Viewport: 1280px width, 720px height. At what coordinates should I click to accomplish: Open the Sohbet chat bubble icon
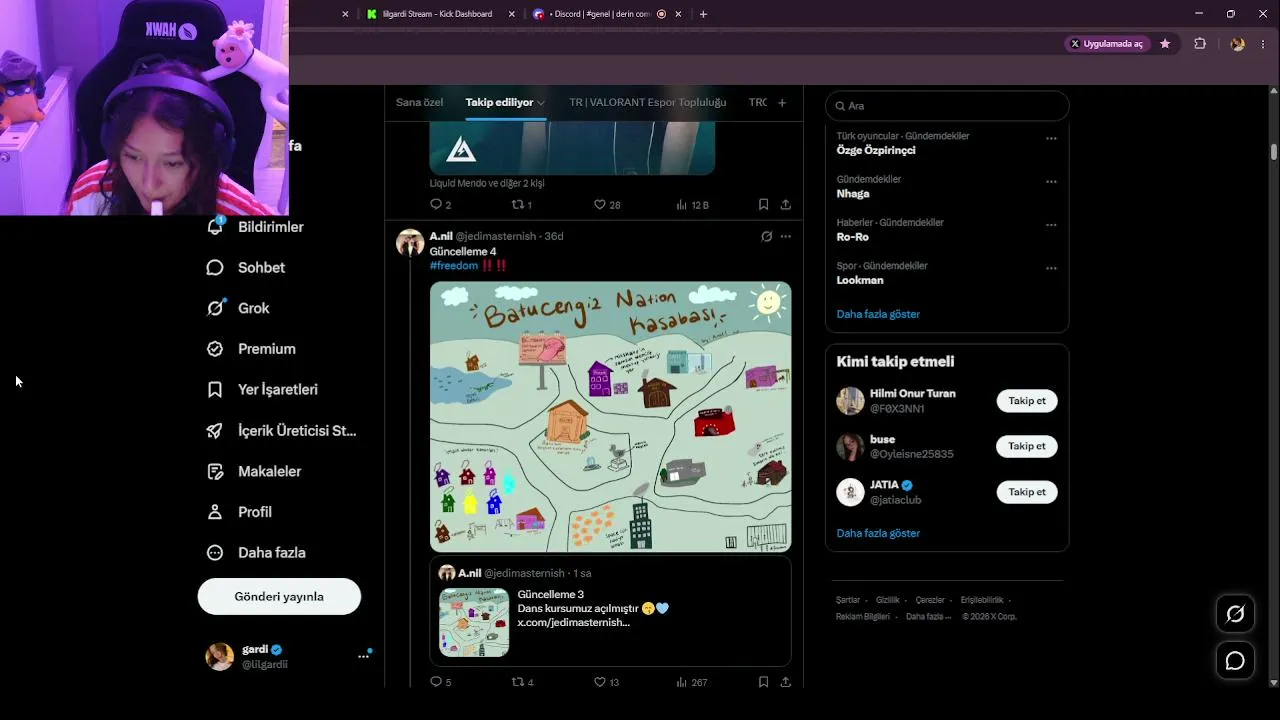[215, 268]
